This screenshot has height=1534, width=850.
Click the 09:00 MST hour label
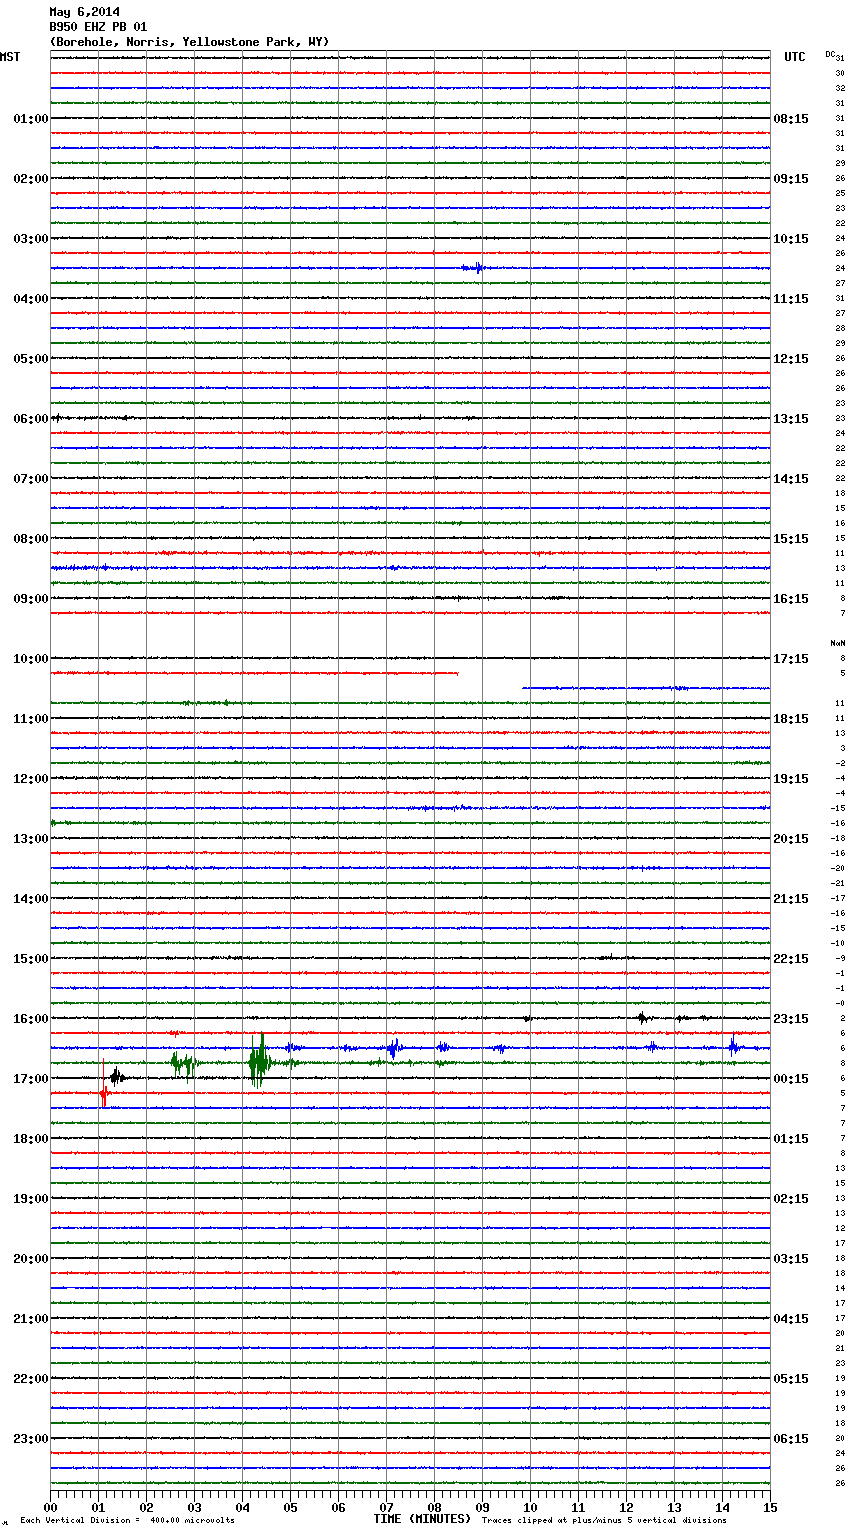click(30, 599)
